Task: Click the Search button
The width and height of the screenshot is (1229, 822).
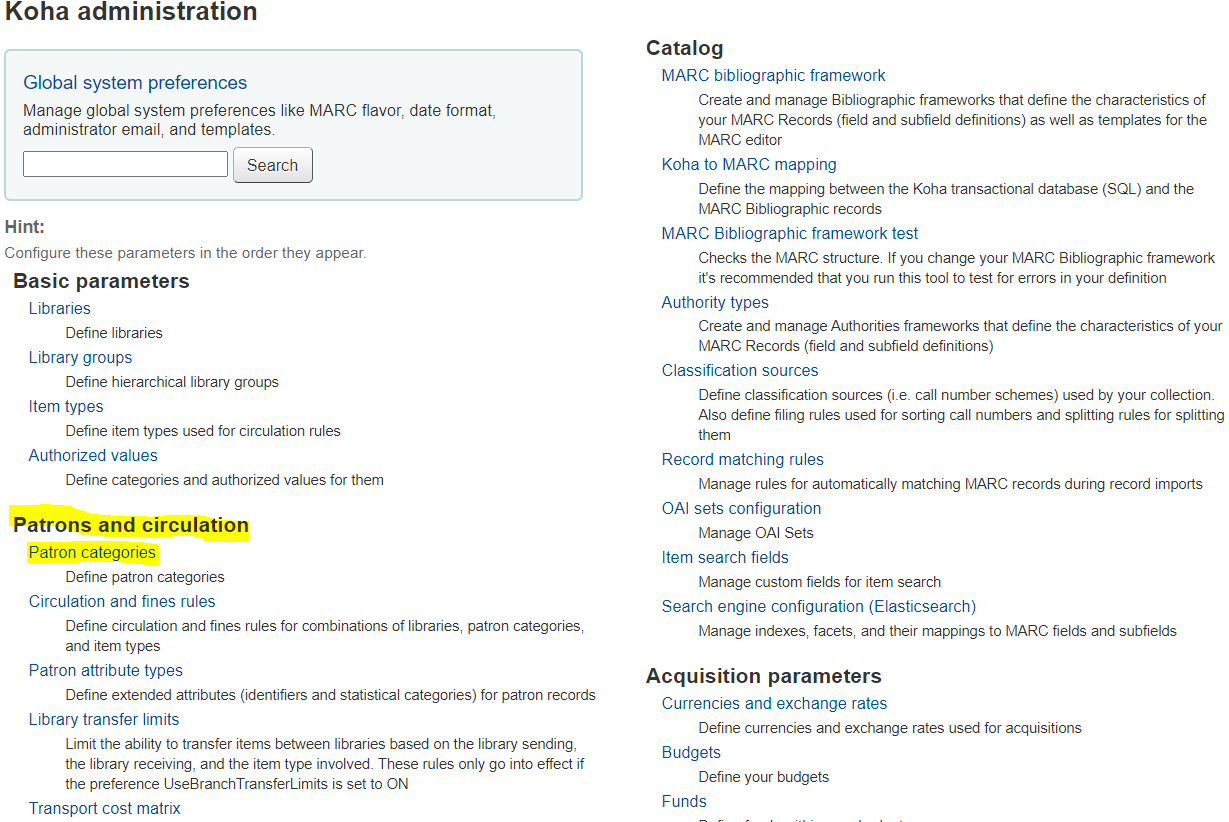Action: pyautogui.click(x=273, y=165)
